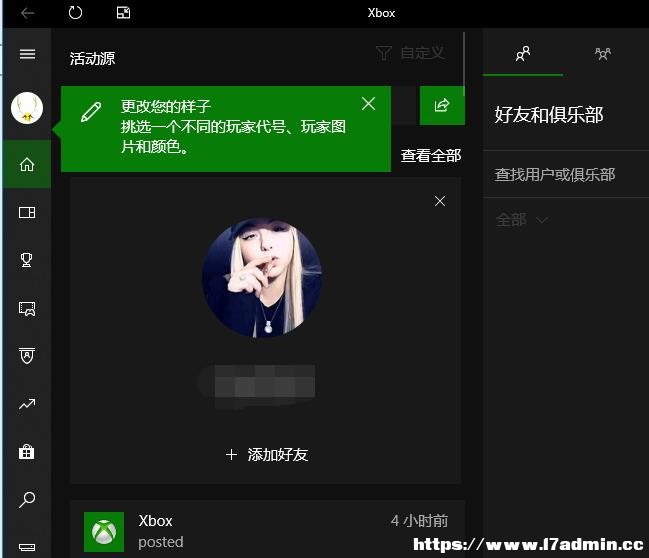Close the 更改您的样子 green tip
Image resolution: width=649 pixels, height=558 pixels.
tap(368, 103)
